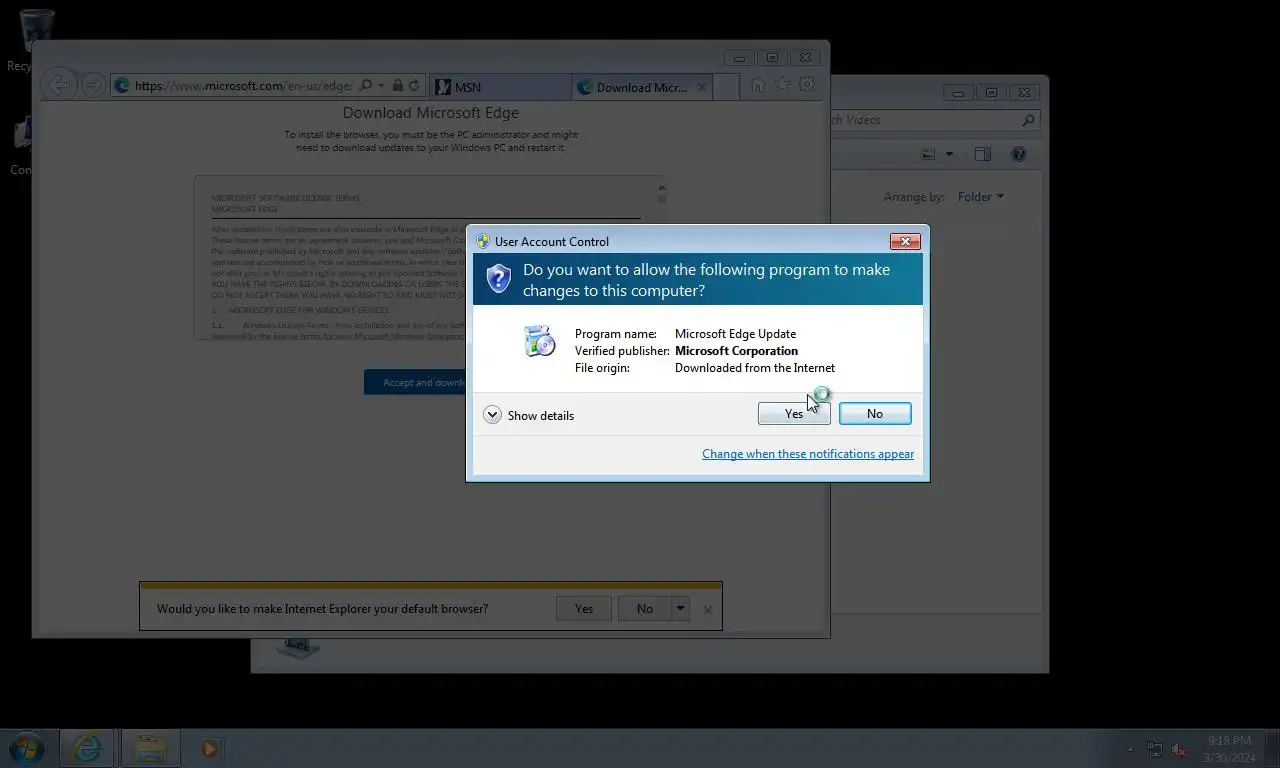The width and height of the screenshot is (1280, 768).
Task: Dismiss the default browser notification bar
Action: pyautogui.click(x=708, y=609)
